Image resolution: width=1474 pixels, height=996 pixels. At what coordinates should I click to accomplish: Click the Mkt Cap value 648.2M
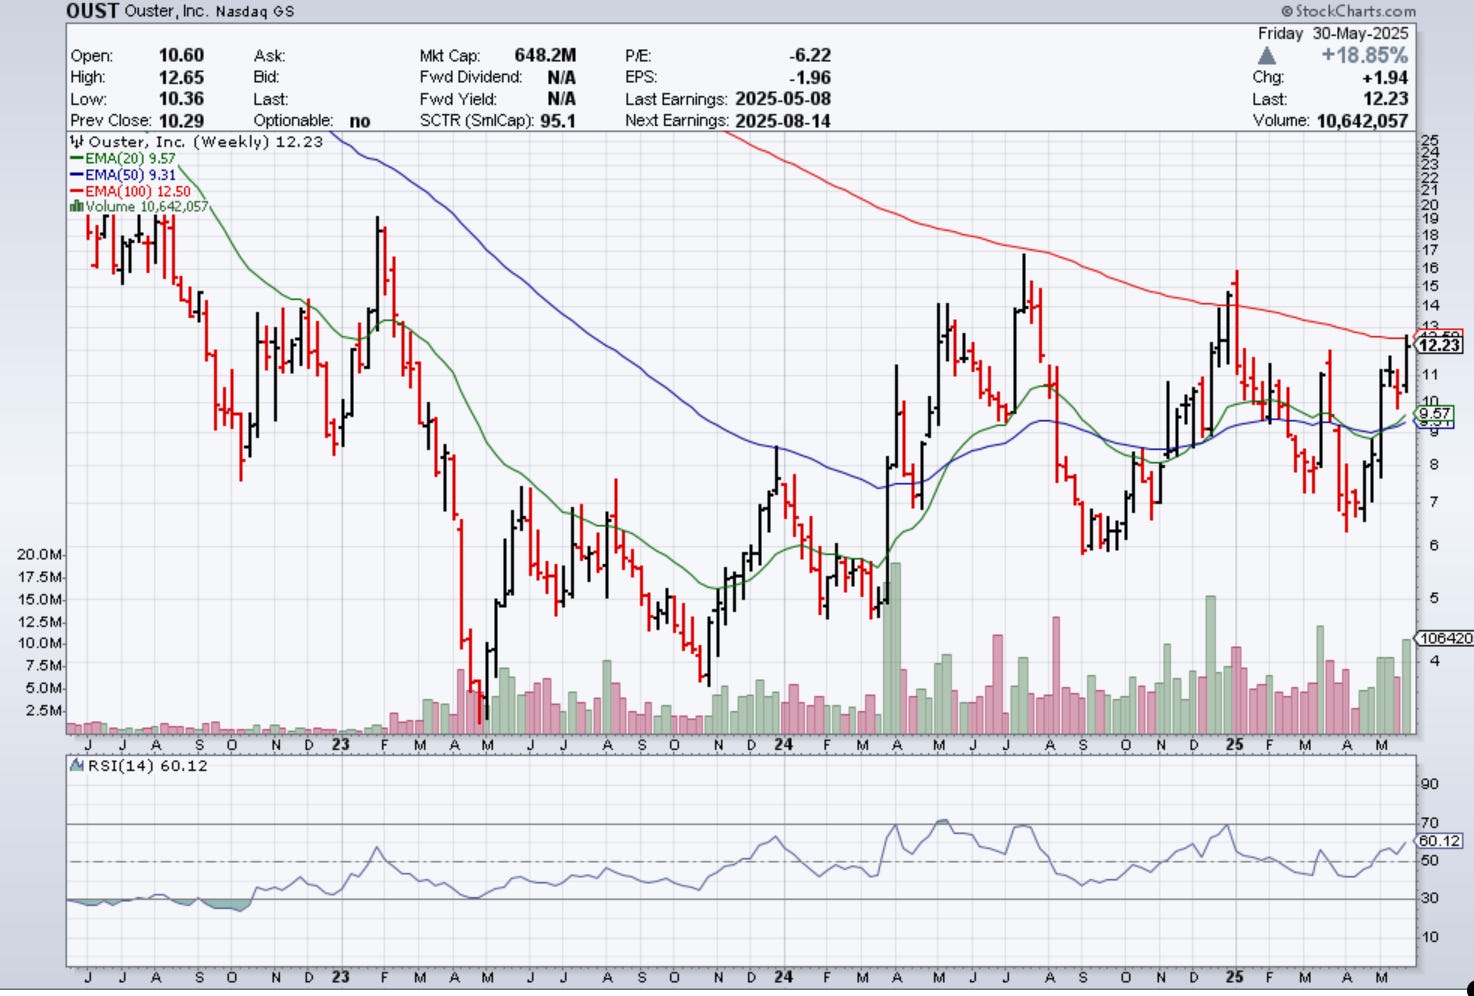[545, 56]
